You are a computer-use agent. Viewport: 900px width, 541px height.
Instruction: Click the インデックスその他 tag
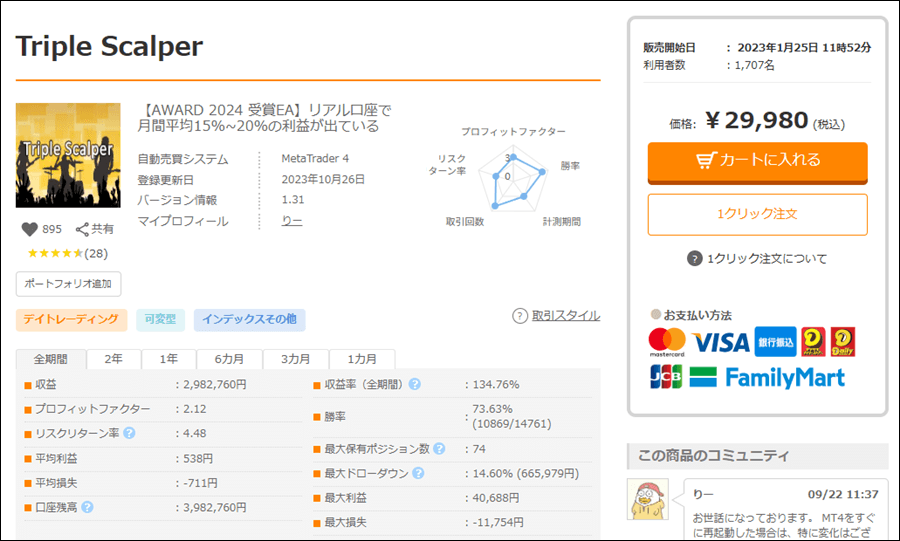(249, 320)
